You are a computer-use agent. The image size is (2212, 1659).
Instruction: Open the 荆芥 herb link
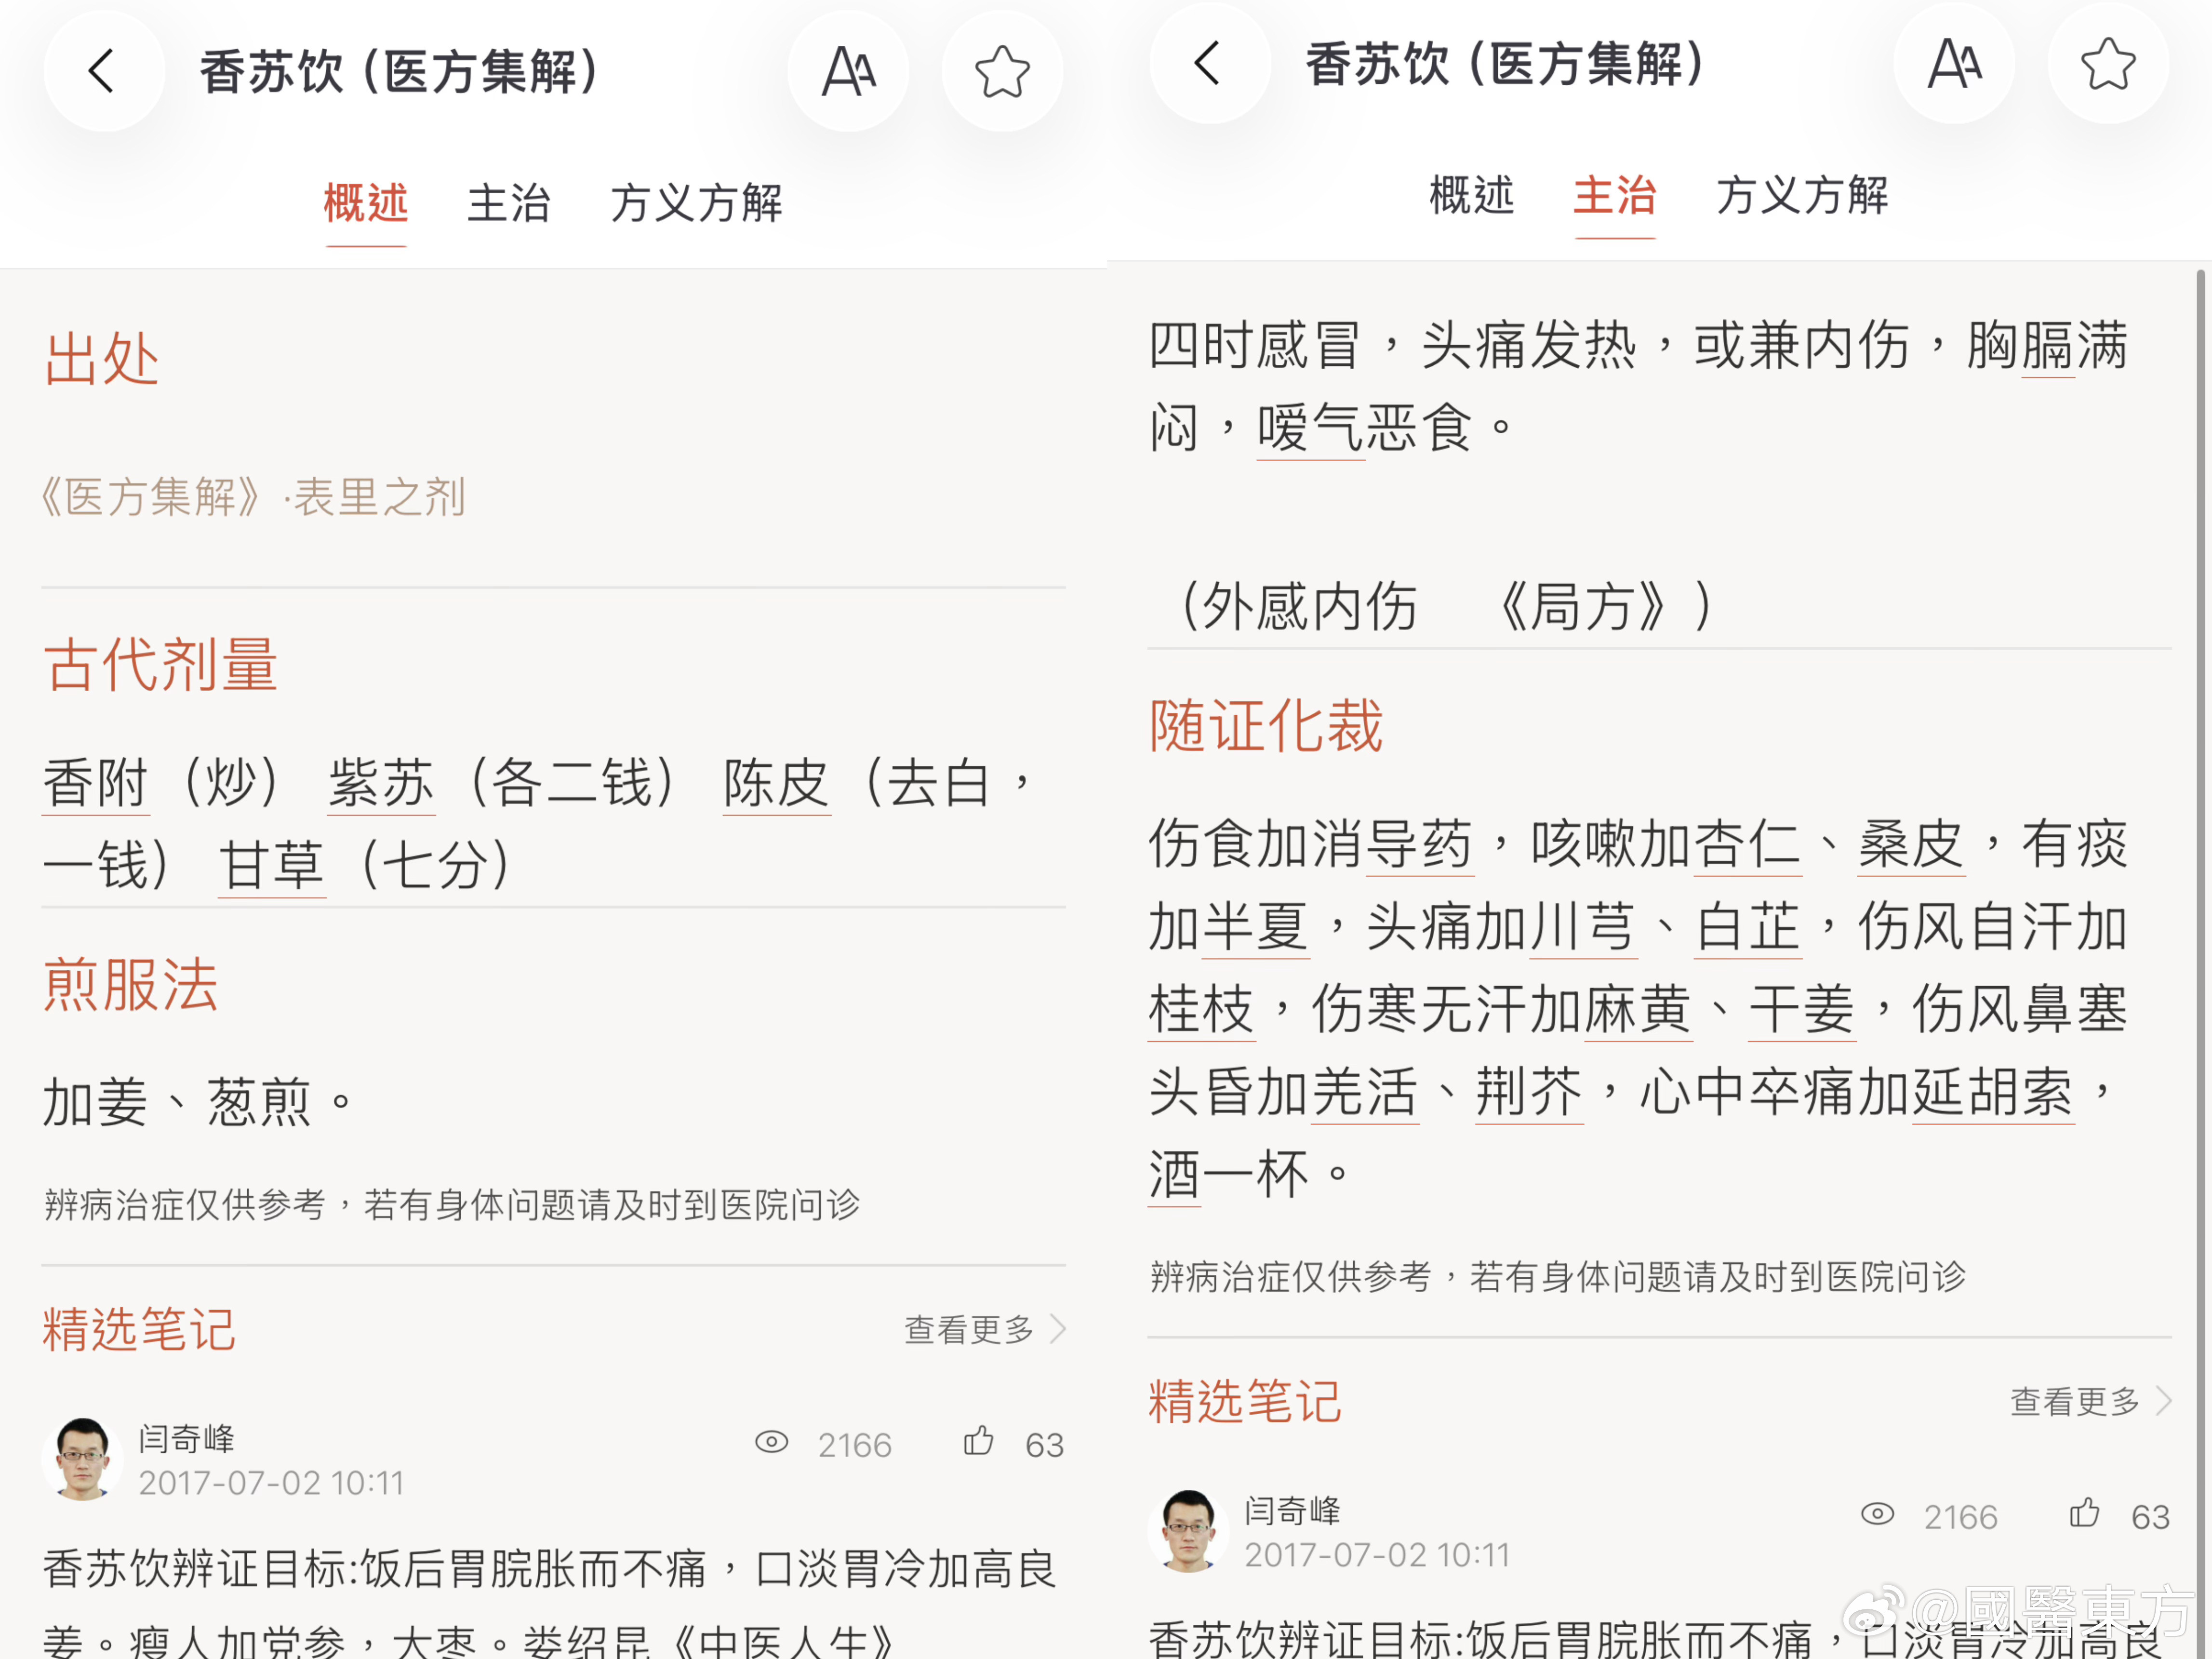(x=1529, y=1092)
